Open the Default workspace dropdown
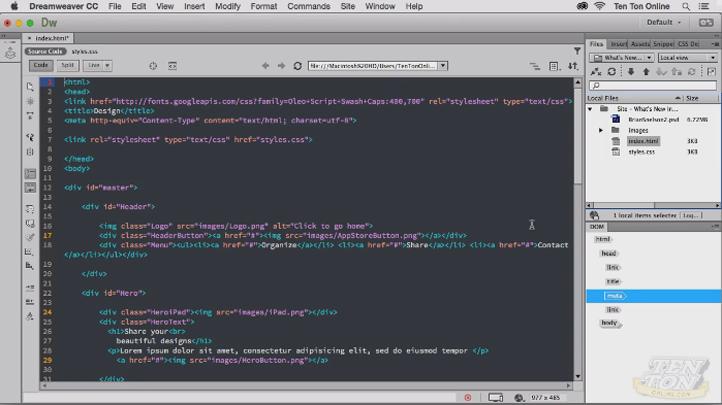 [x=663, y=22]
